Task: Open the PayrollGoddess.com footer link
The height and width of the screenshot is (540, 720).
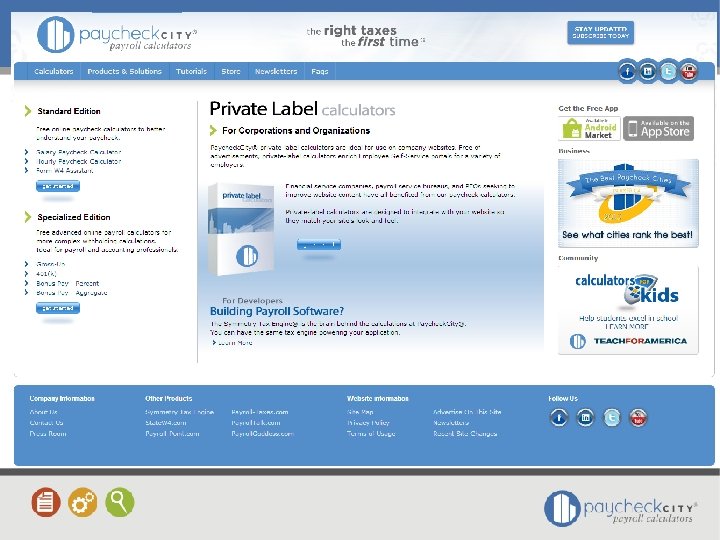Action: click(x=262, y=433)
